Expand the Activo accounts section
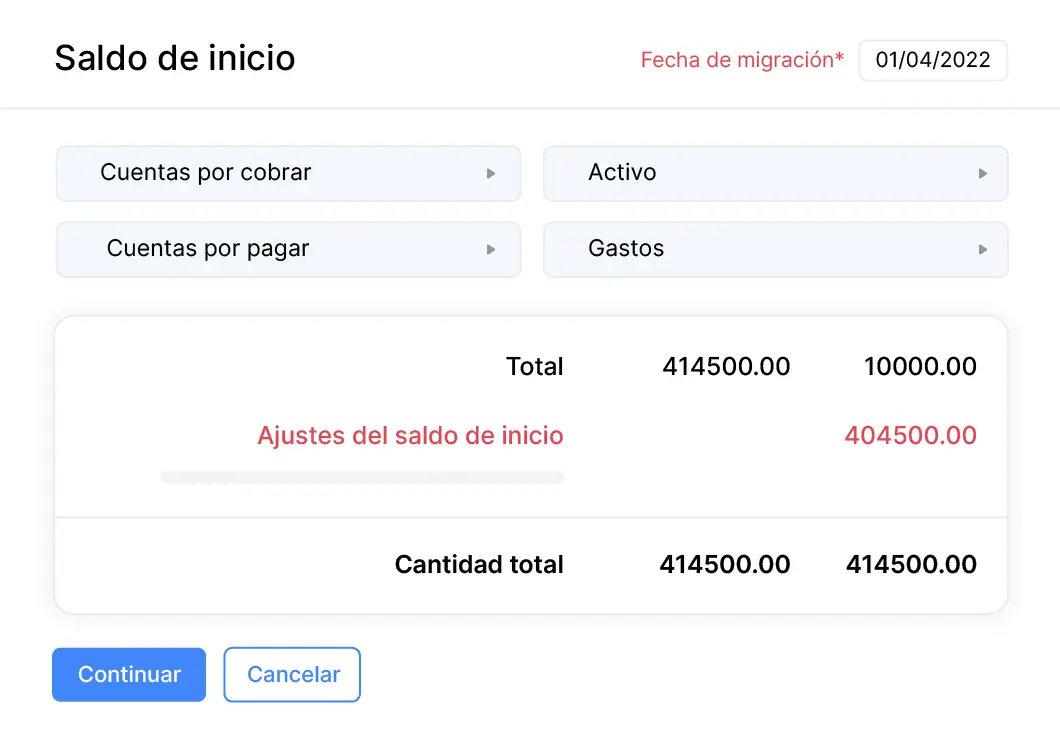Viewport: 1060px width, 741px height. 775,173
